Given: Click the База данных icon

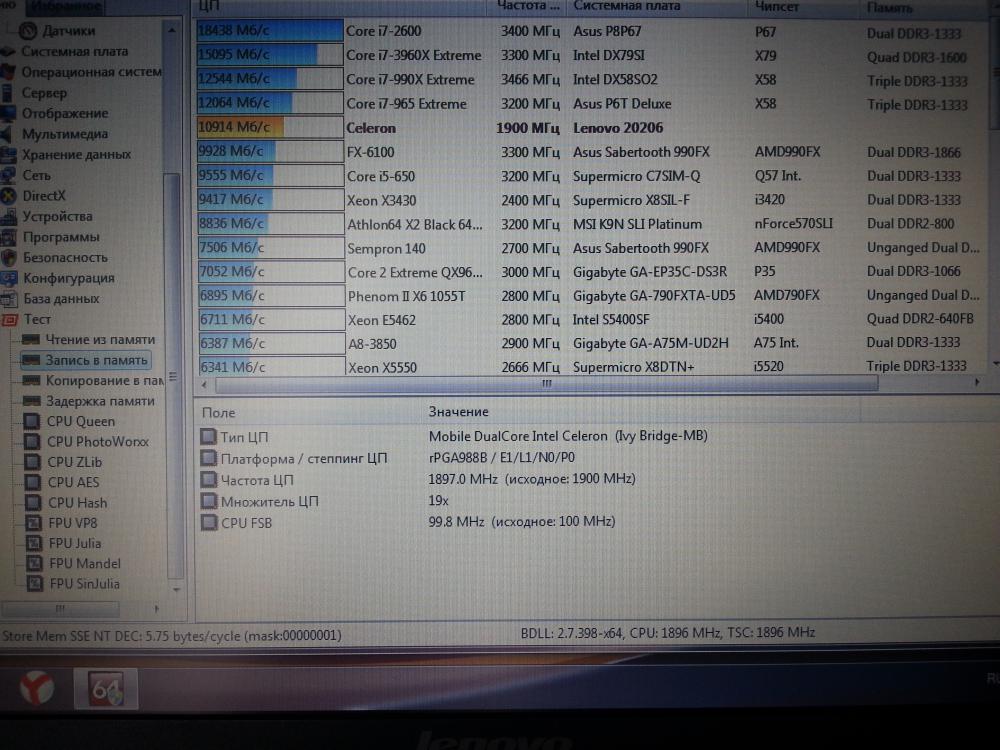Looking at the screenshot, I should [x=8, y=298].
